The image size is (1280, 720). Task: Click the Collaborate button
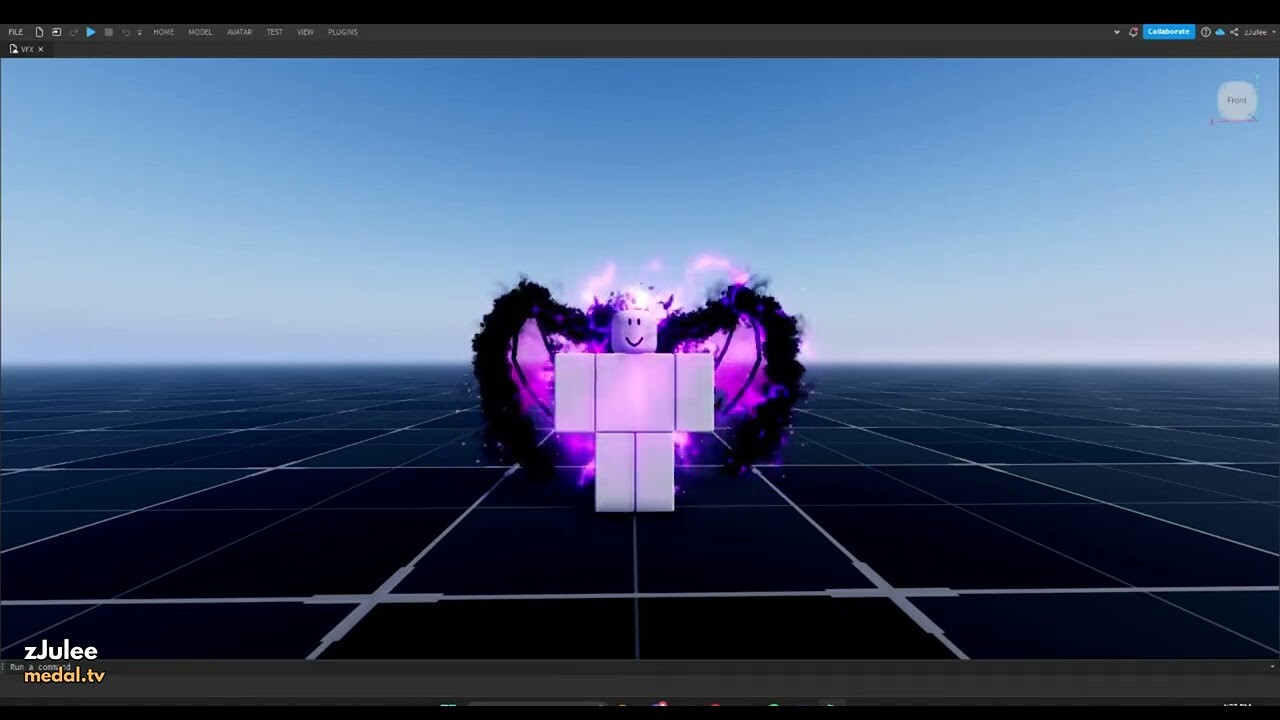tap(1169, 32)
